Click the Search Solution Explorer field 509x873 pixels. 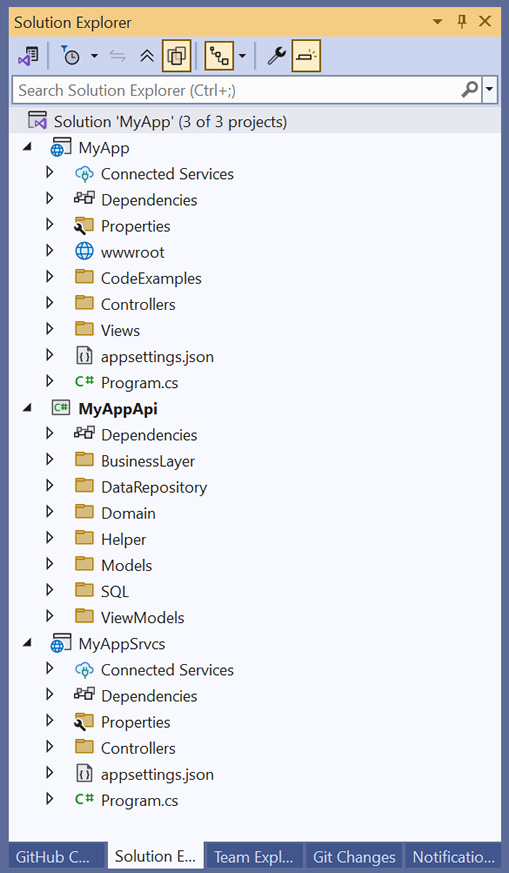click(237, 90)
